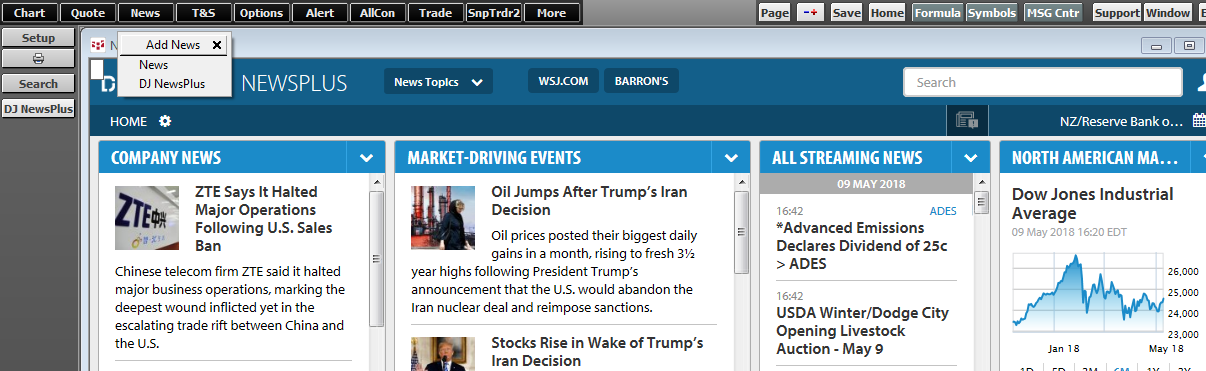
Task: Click the Save toolbar button
Action: 846,13
